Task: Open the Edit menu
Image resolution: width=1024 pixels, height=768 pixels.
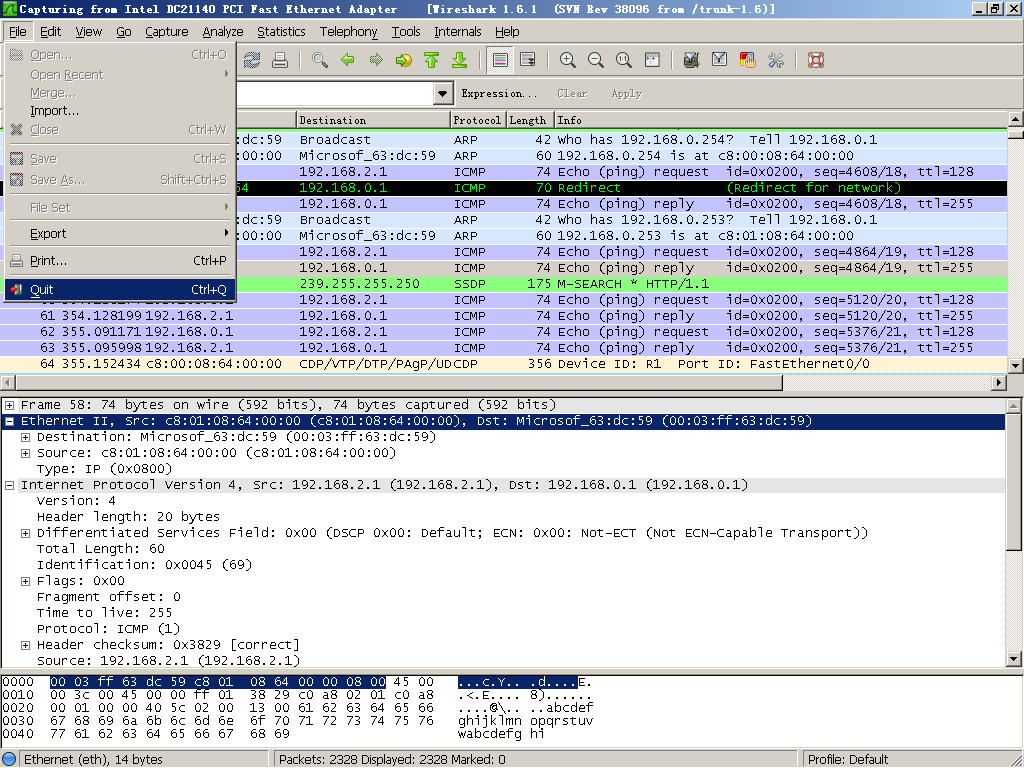Action: coord(50,31)
